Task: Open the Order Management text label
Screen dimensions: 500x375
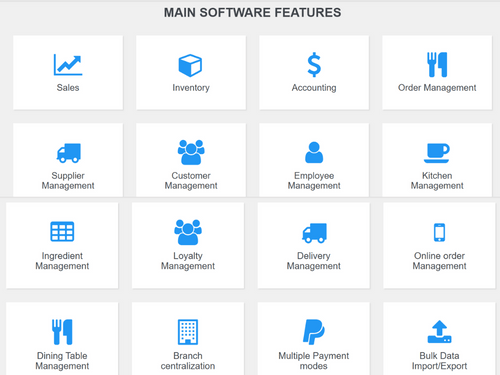Action: tap(437, 88)
